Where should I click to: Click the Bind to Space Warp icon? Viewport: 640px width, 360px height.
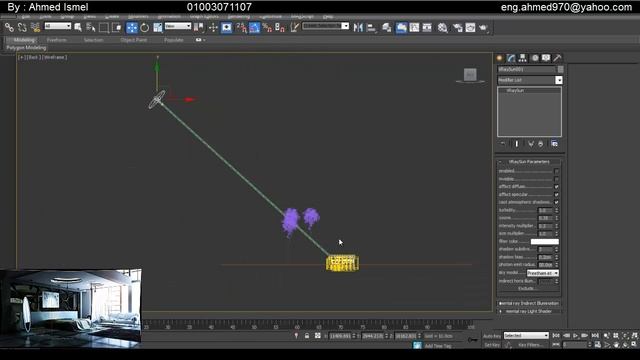(x=35, y=27)
